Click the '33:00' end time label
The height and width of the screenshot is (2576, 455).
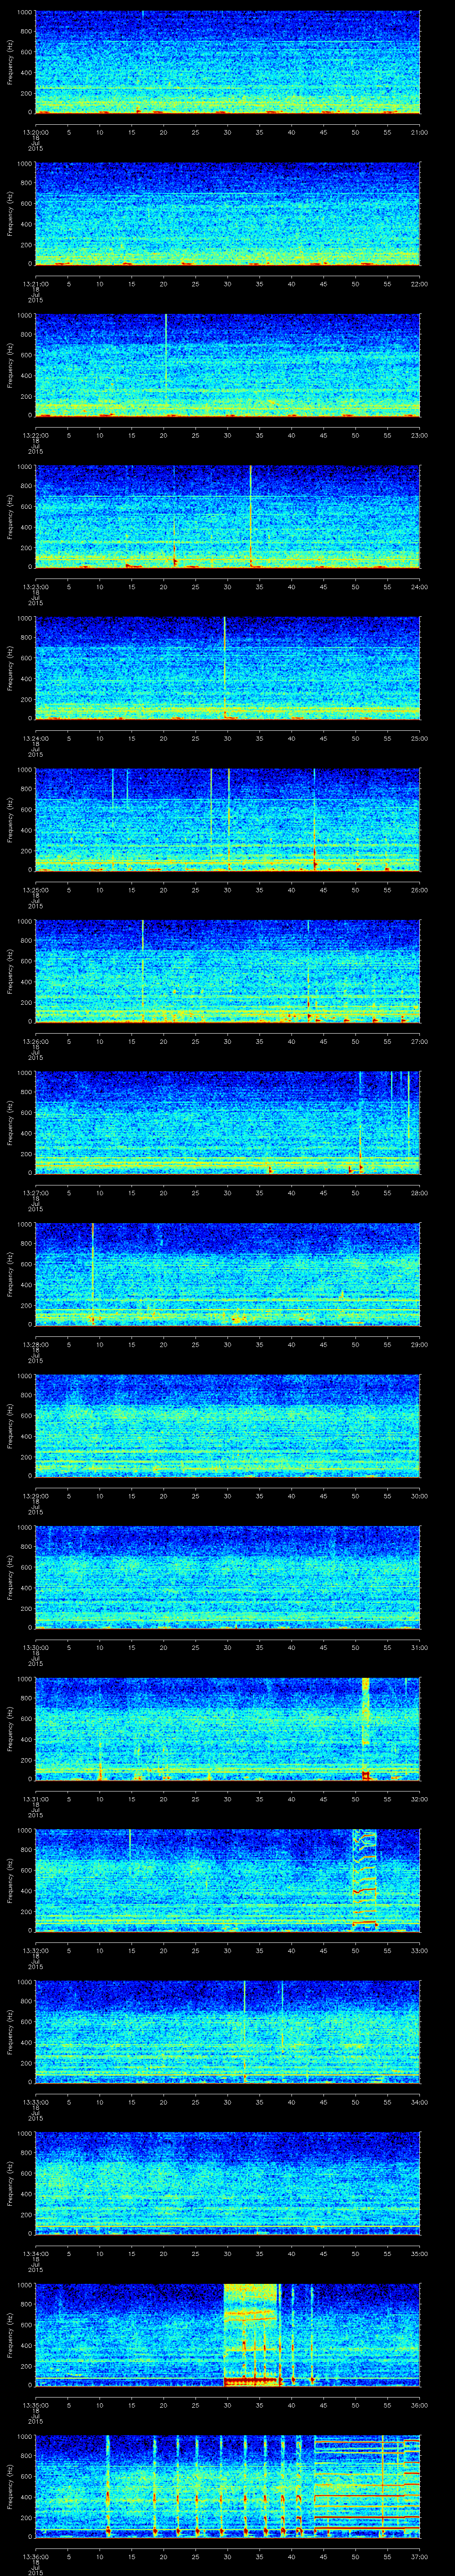[x=420, y=1950]
